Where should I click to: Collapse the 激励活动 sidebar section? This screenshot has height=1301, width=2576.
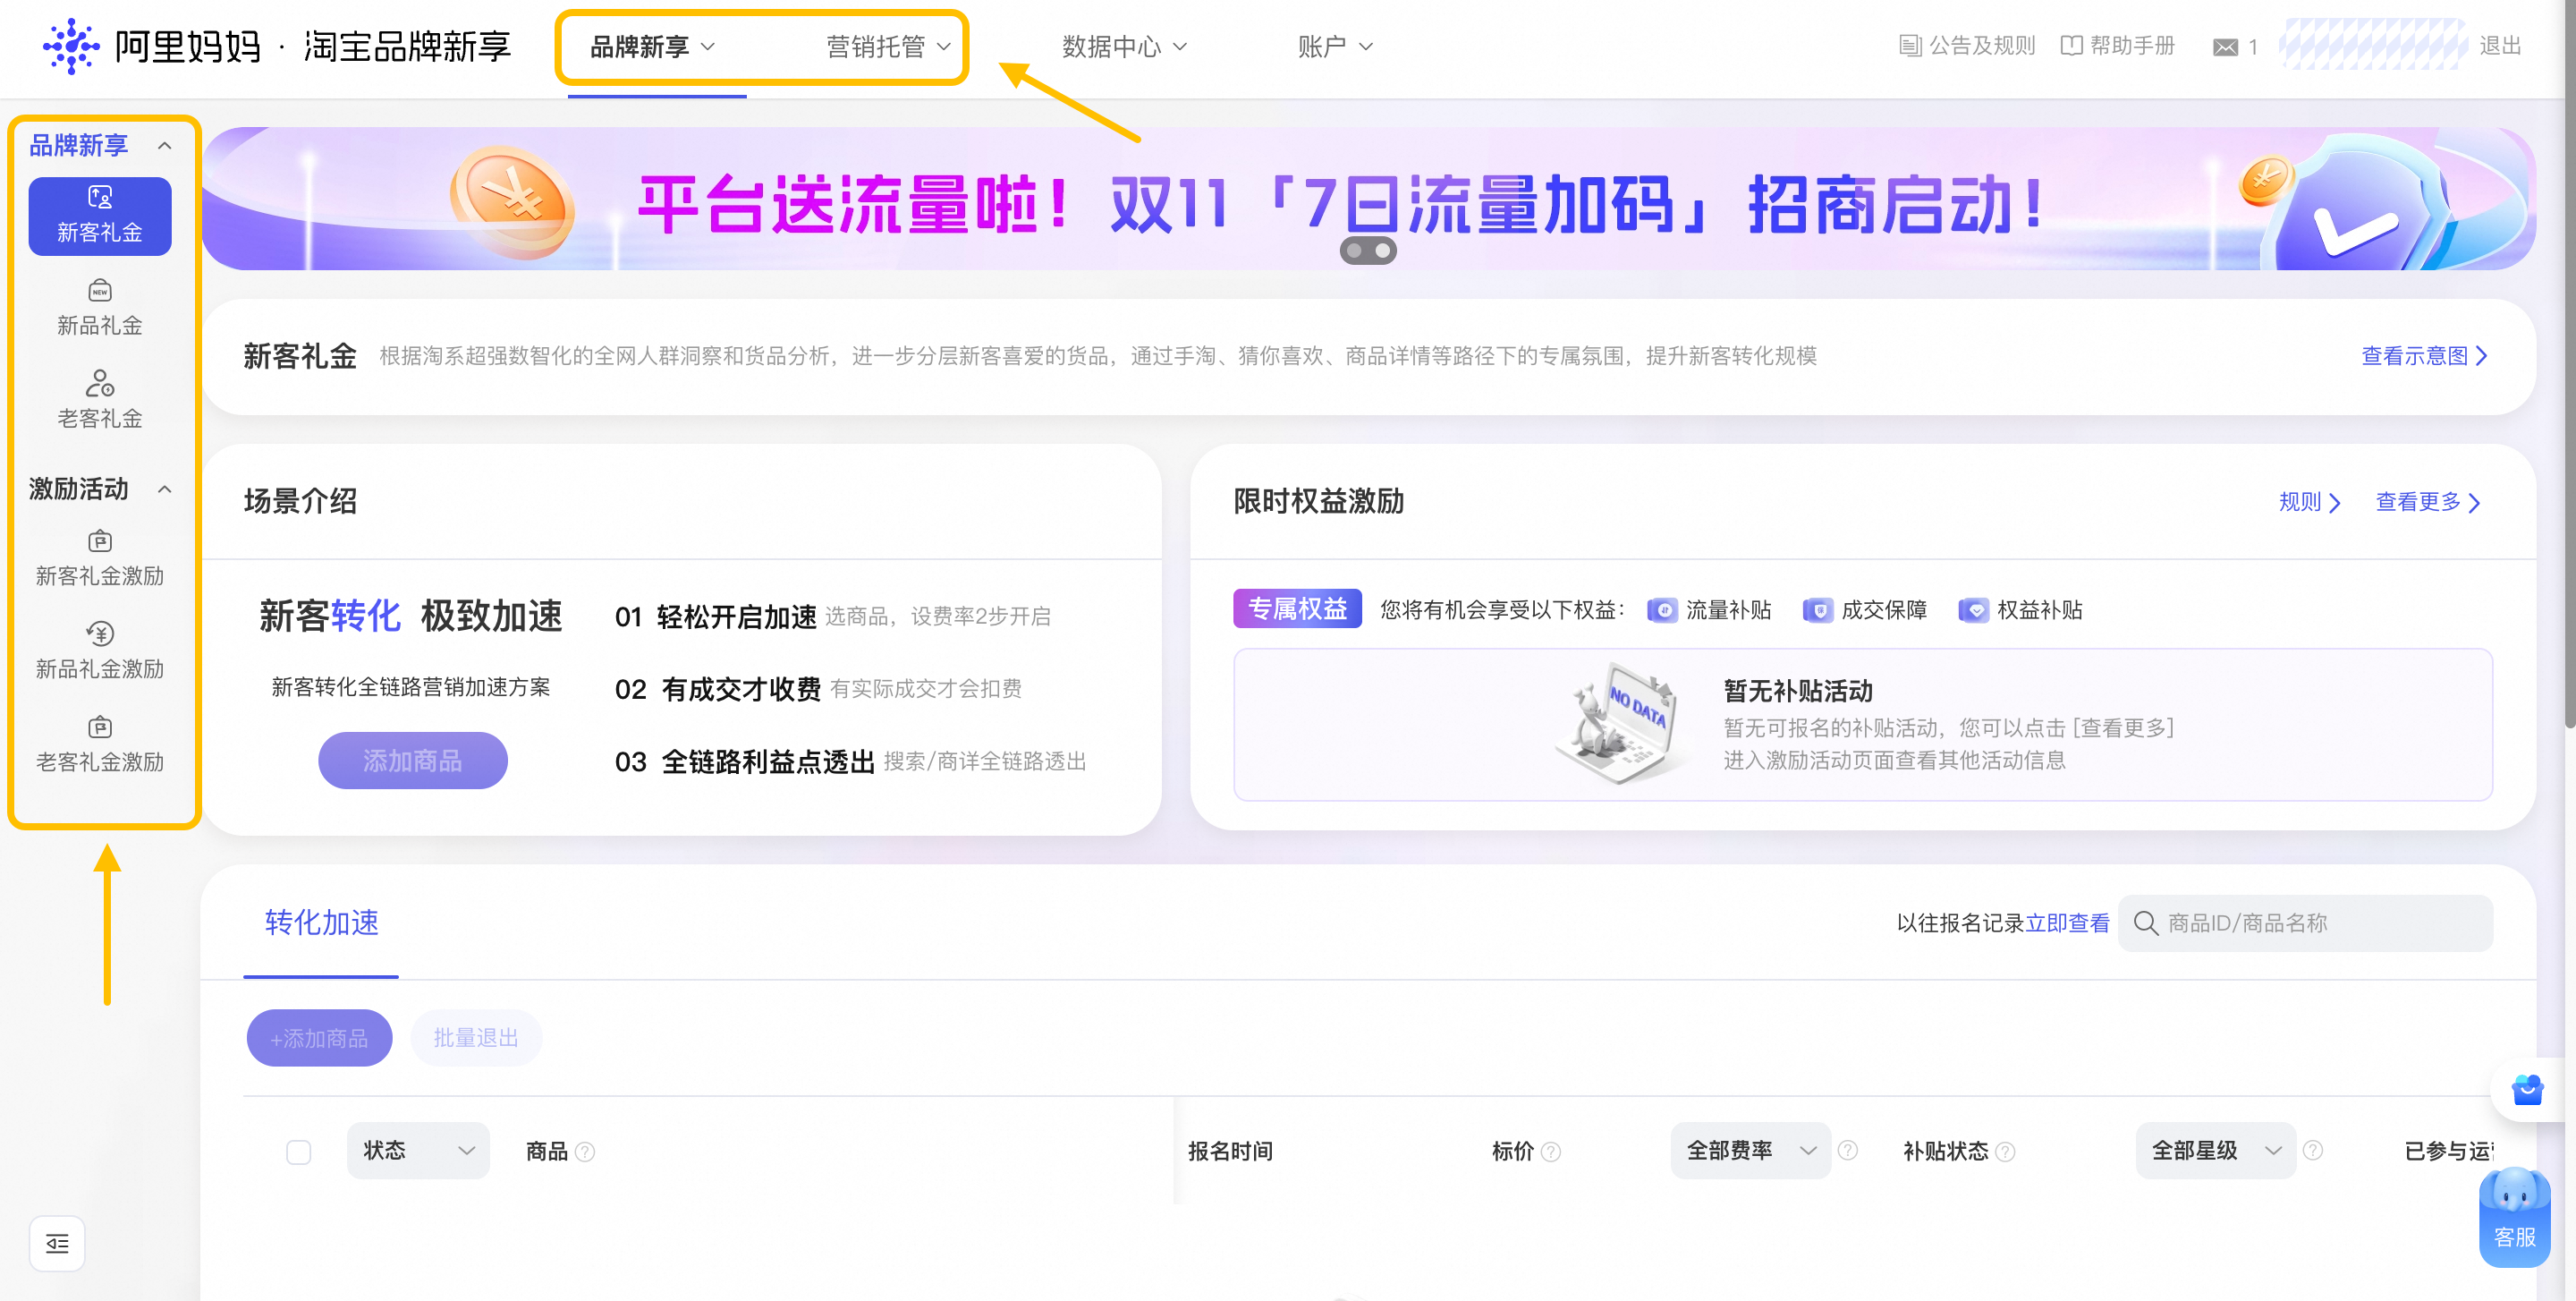pyautogui.click(x=164, y=489)
